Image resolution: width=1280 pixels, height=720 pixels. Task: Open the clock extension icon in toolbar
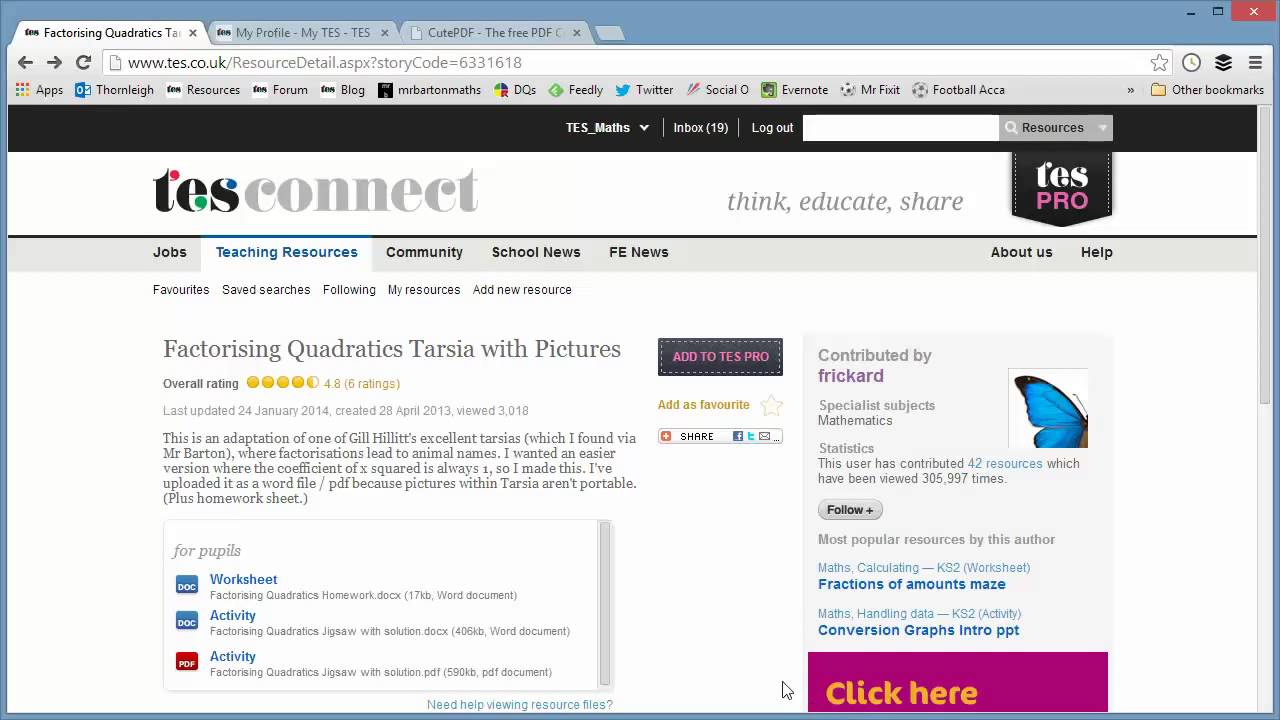tap(1191, 63)
